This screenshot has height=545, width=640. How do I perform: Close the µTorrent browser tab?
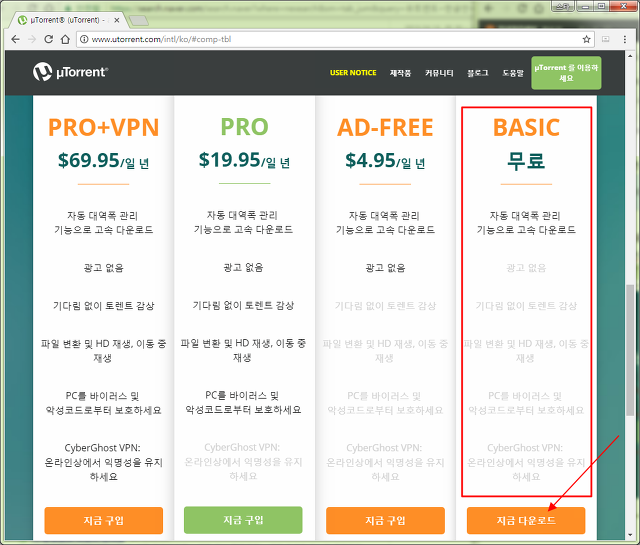point(117,20)
